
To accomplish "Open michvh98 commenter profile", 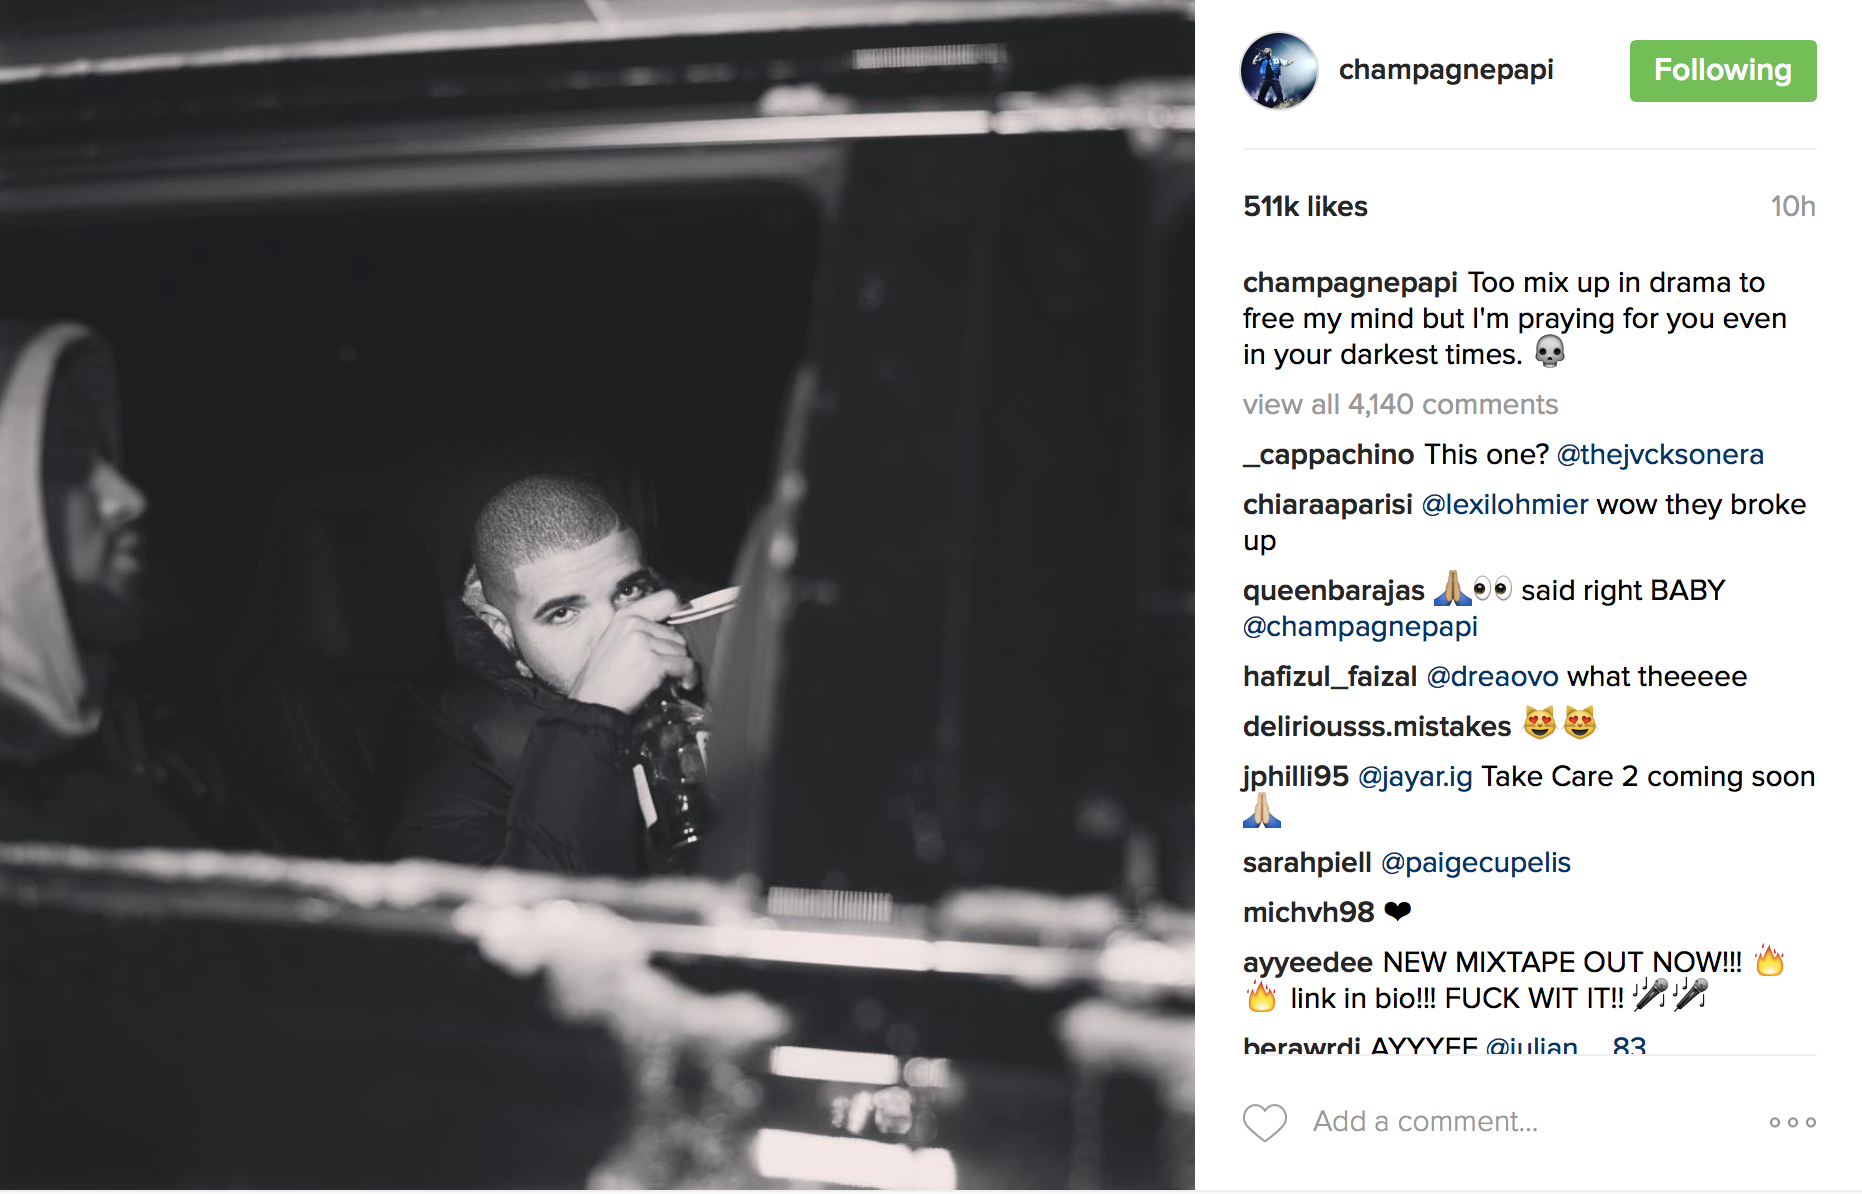I will [1308, 912].
